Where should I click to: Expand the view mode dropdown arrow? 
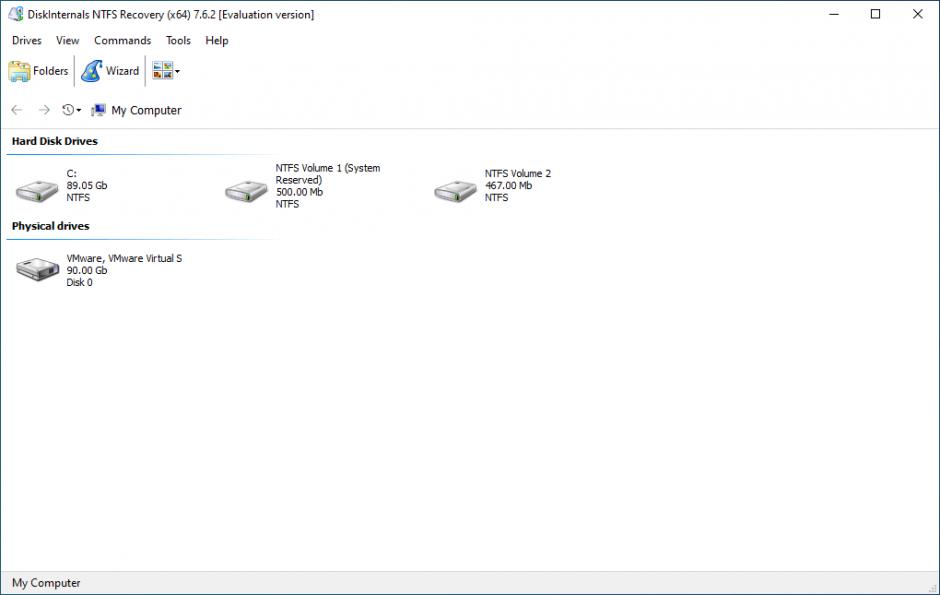coord(177,71)
